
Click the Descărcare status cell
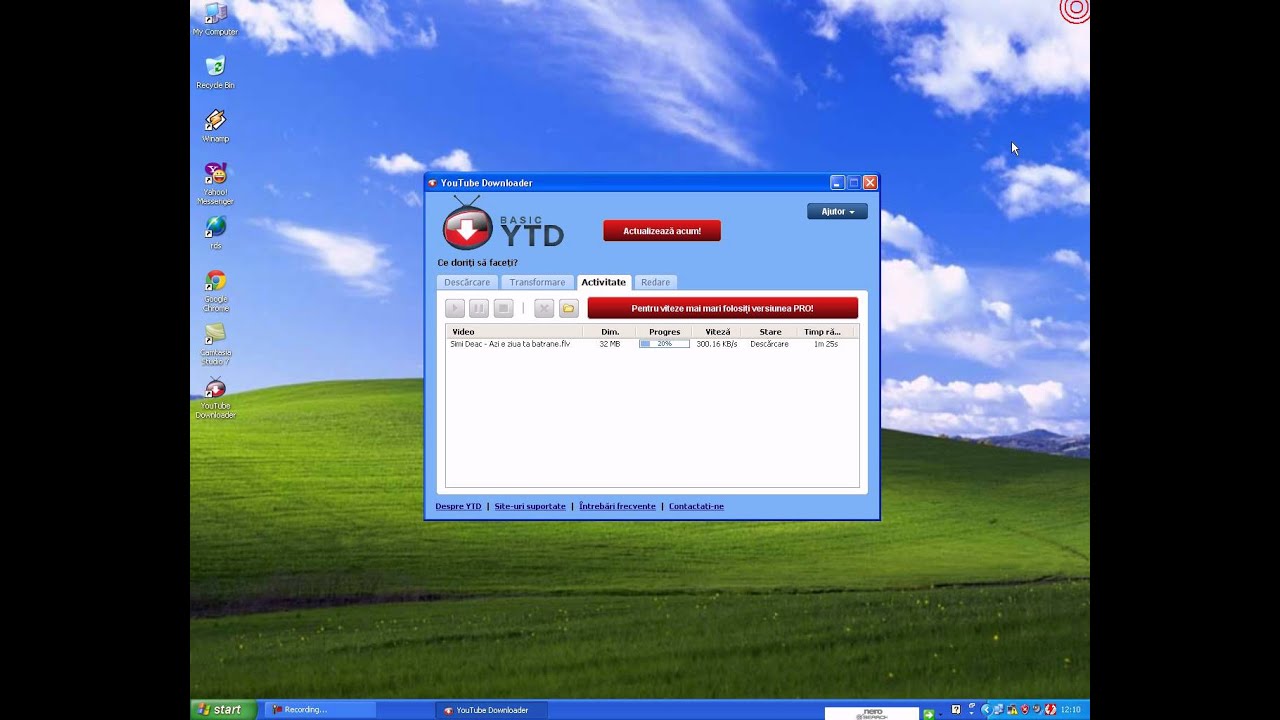tap(770, 344)
